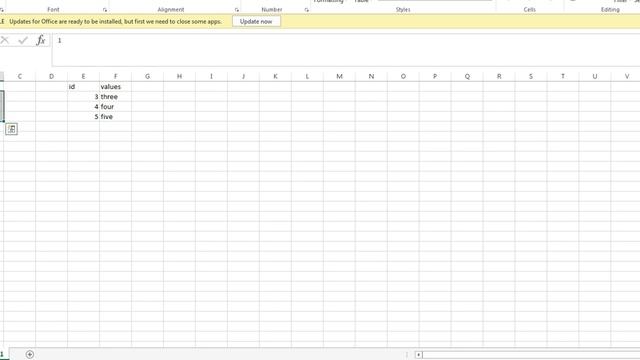Screen dimensions: 640x360
Task: Select the cell containing "five"
Action: [x=116, y=117]
